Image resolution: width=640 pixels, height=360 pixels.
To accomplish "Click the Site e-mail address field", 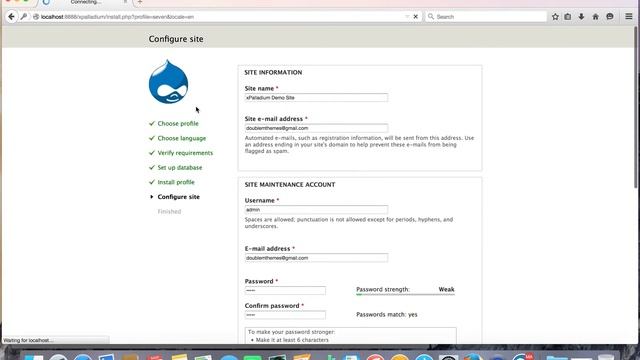I will (316, 128).
